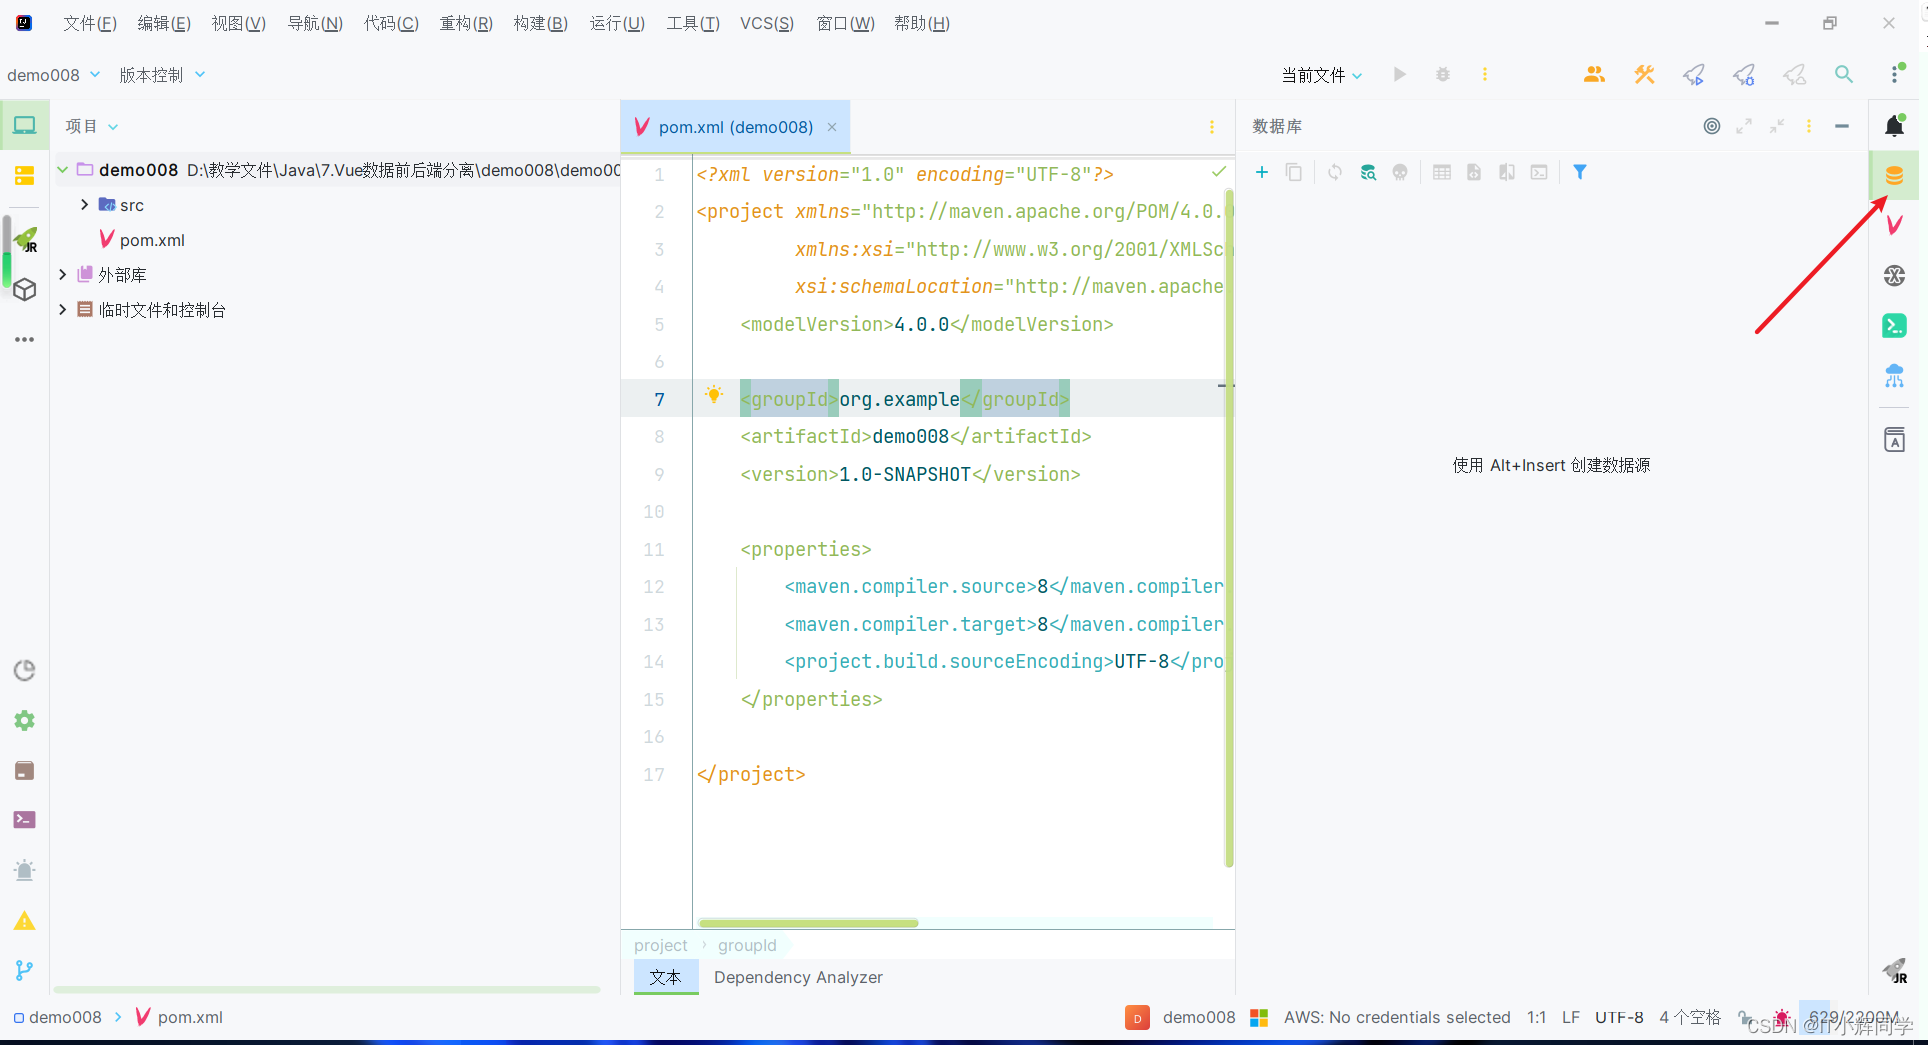This screenshot has height=1045, width=1928.
Task: Open the 版本控制 dropdown
Action: tap(162, 75)
